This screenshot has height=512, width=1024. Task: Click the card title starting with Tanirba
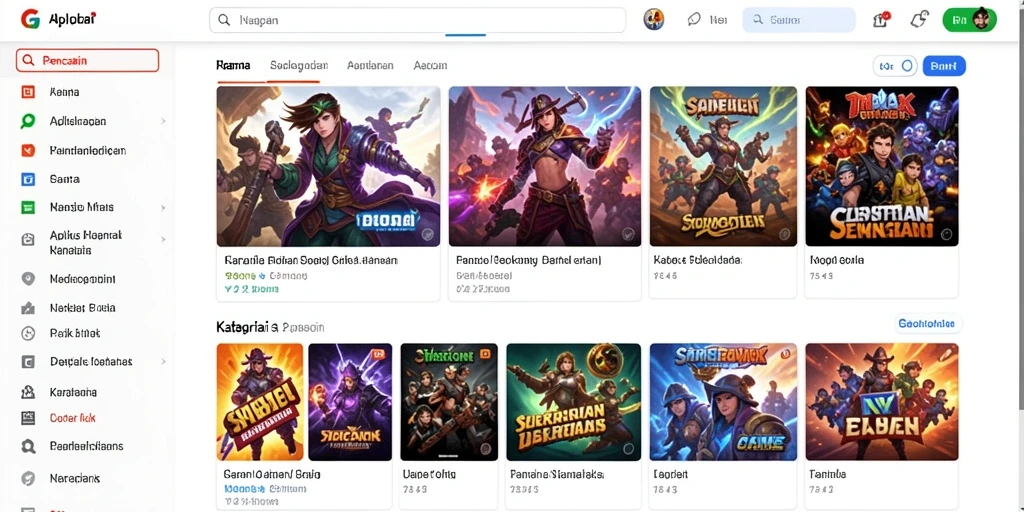click(827, 474)
